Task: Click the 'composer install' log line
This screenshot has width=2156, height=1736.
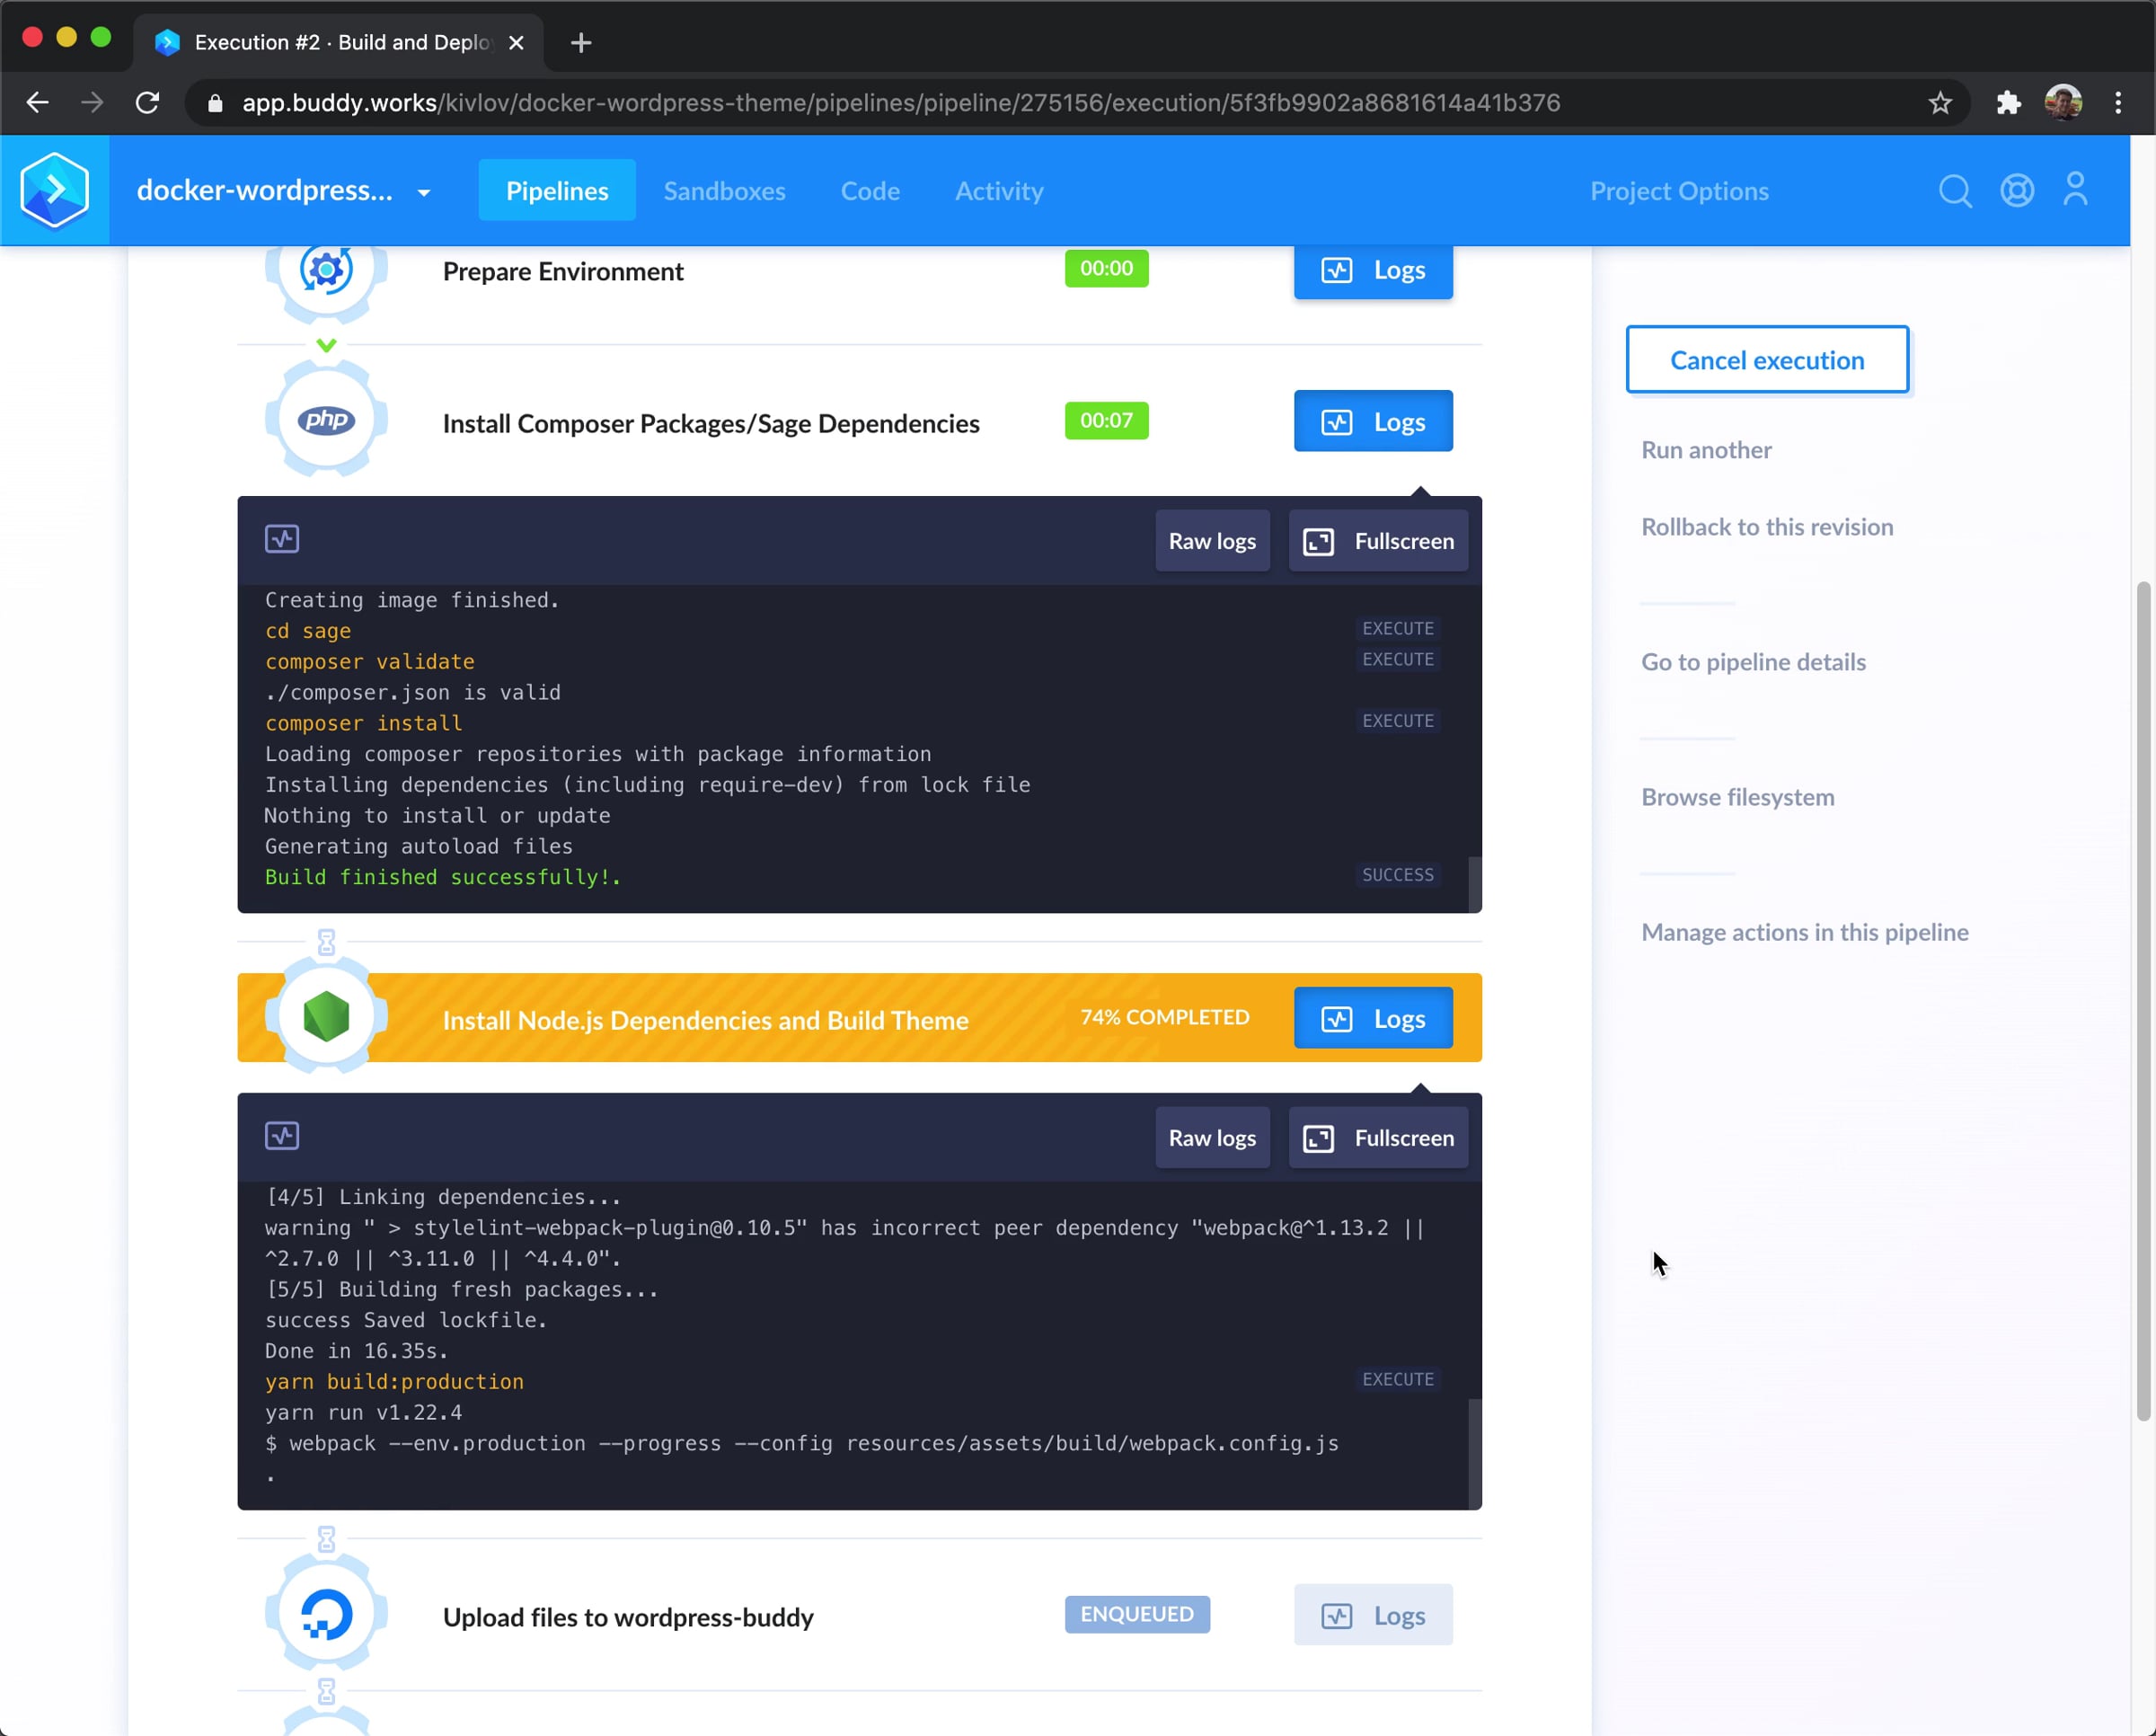Action: pyautogui.click(x=363, y=723)
